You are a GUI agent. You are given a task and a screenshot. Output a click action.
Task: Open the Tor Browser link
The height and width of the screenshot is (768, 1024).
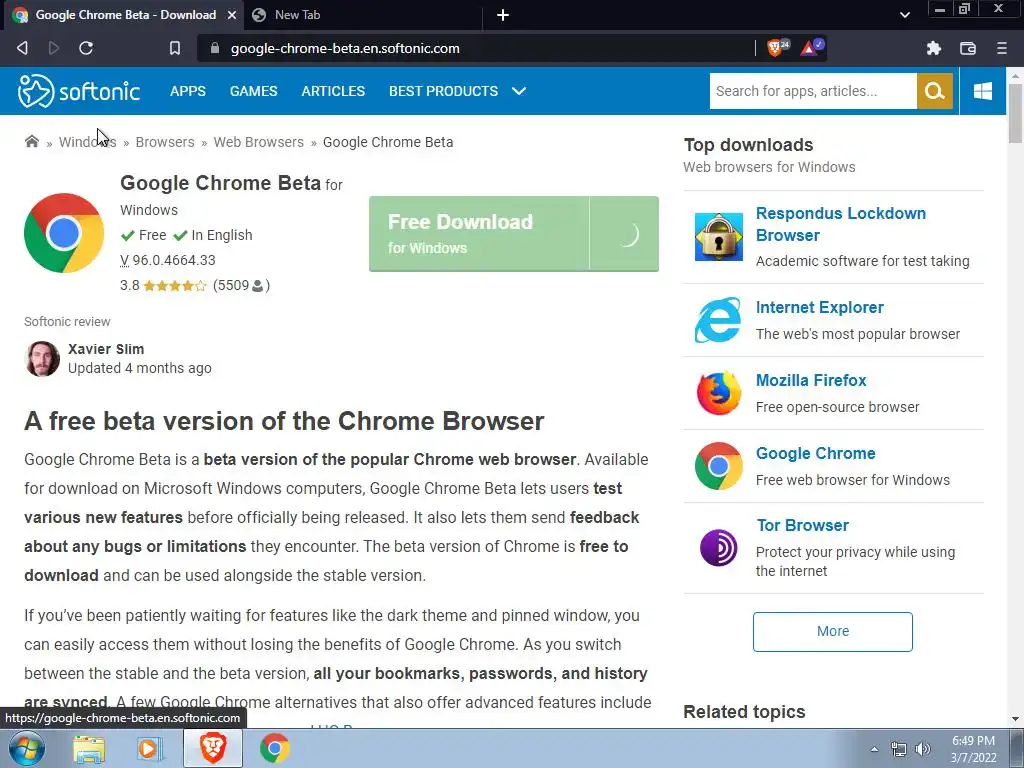click(803, 525)
